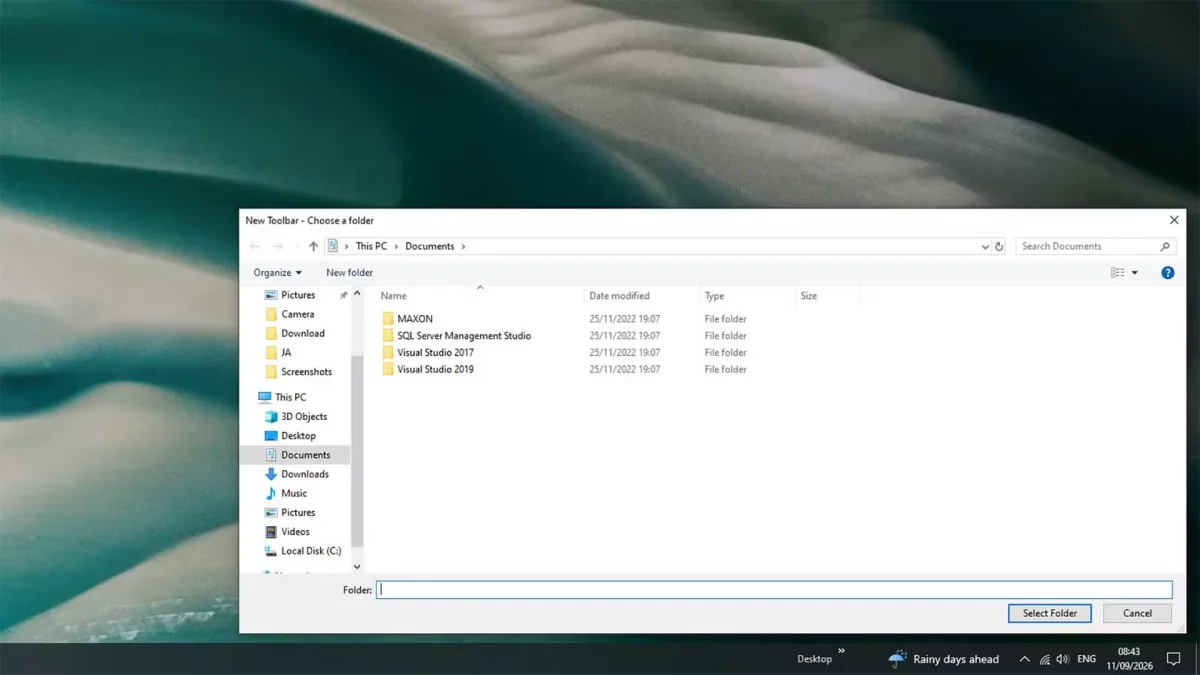Click navigation pane scroll up arrow
Viewport: 1200px width, 675px height.
coord(357,294)
